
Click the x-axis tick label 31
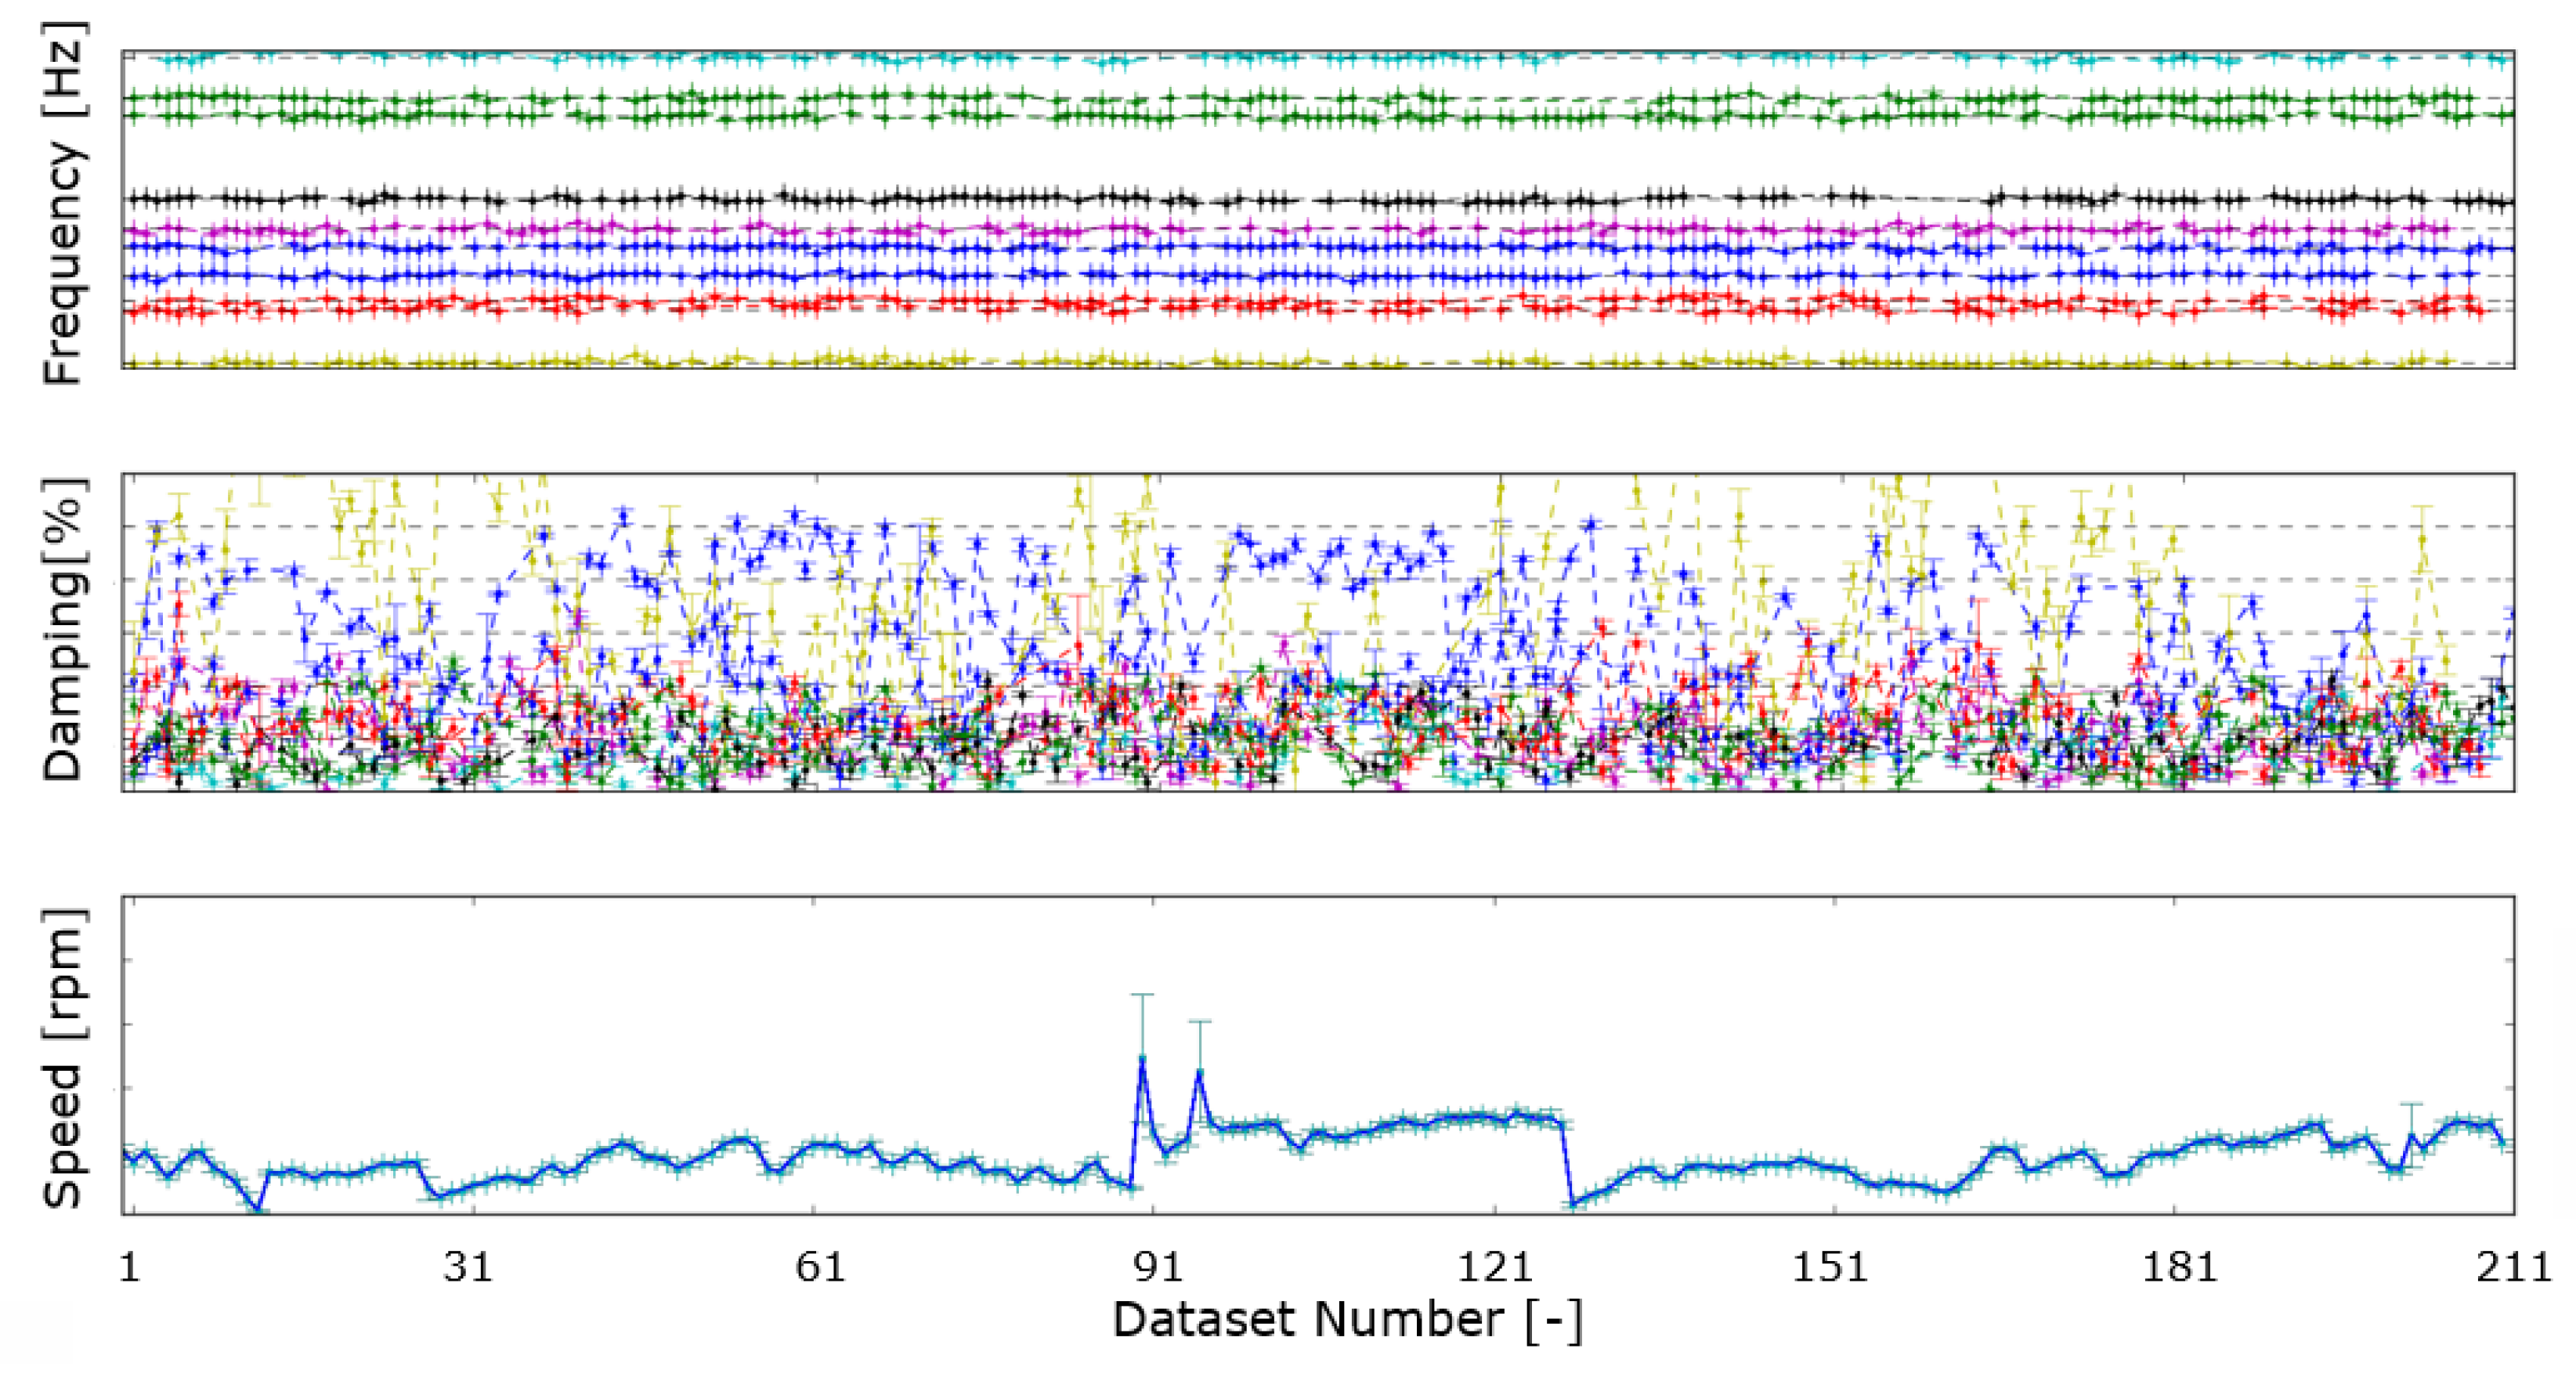pos(468,1267)
